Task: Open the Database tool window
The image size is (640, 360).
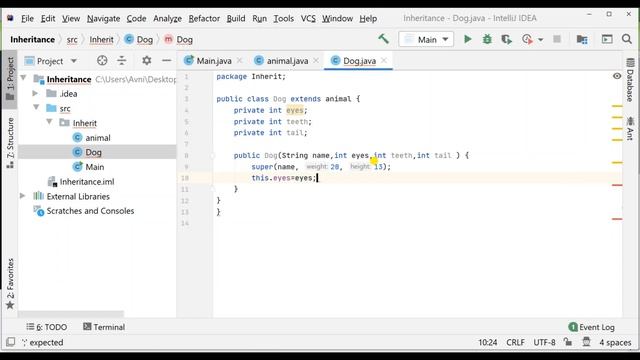Action: (x=631, y=80)
